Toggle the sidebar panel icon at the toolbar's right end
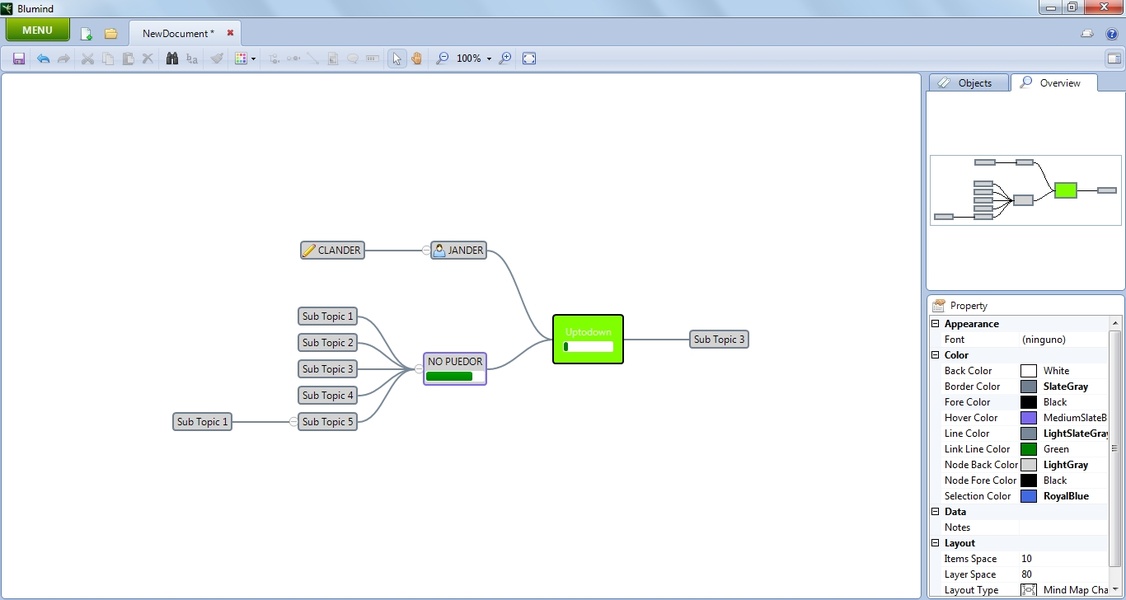The image size is (1126, 600). [1112, 59]
